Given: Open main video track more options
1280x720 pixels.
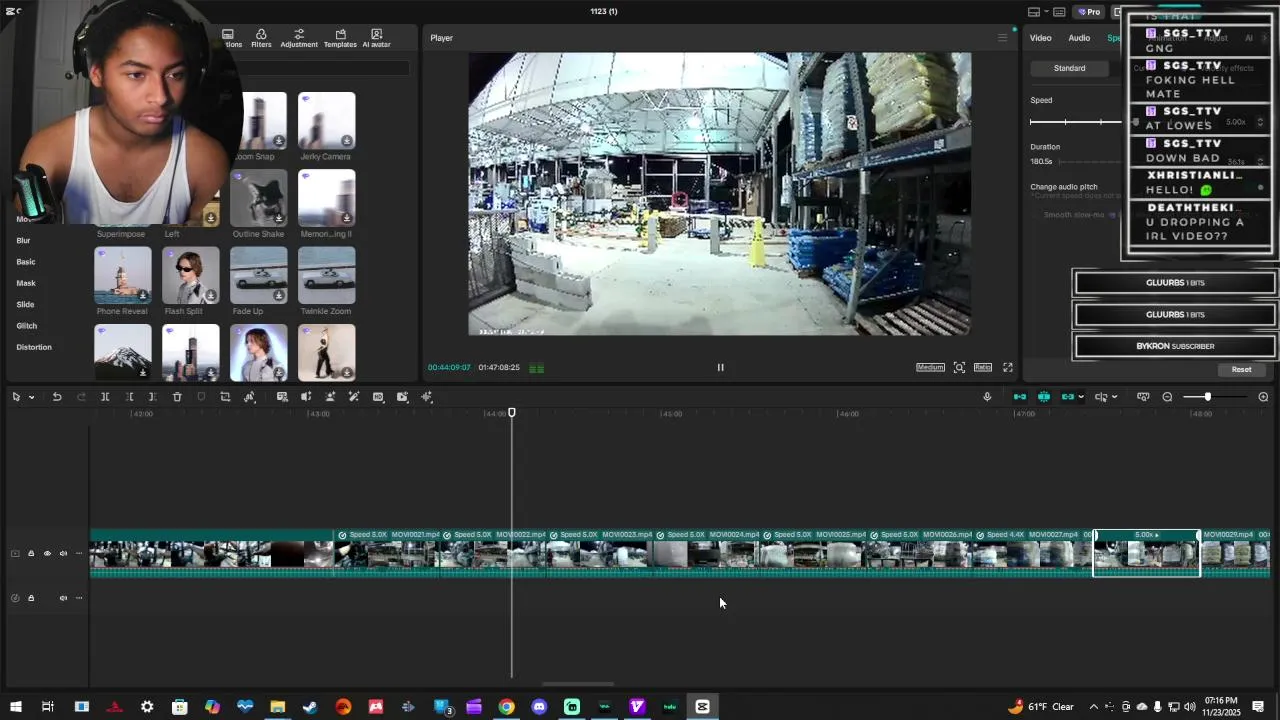Looking at the screenshot, I should [79, 553].
